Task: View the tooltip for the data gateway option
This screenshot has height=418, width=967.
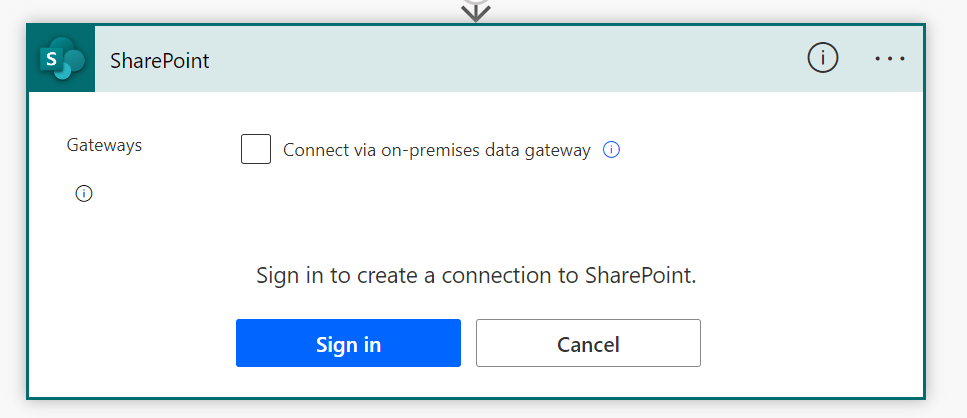Action: click(612, 150)
